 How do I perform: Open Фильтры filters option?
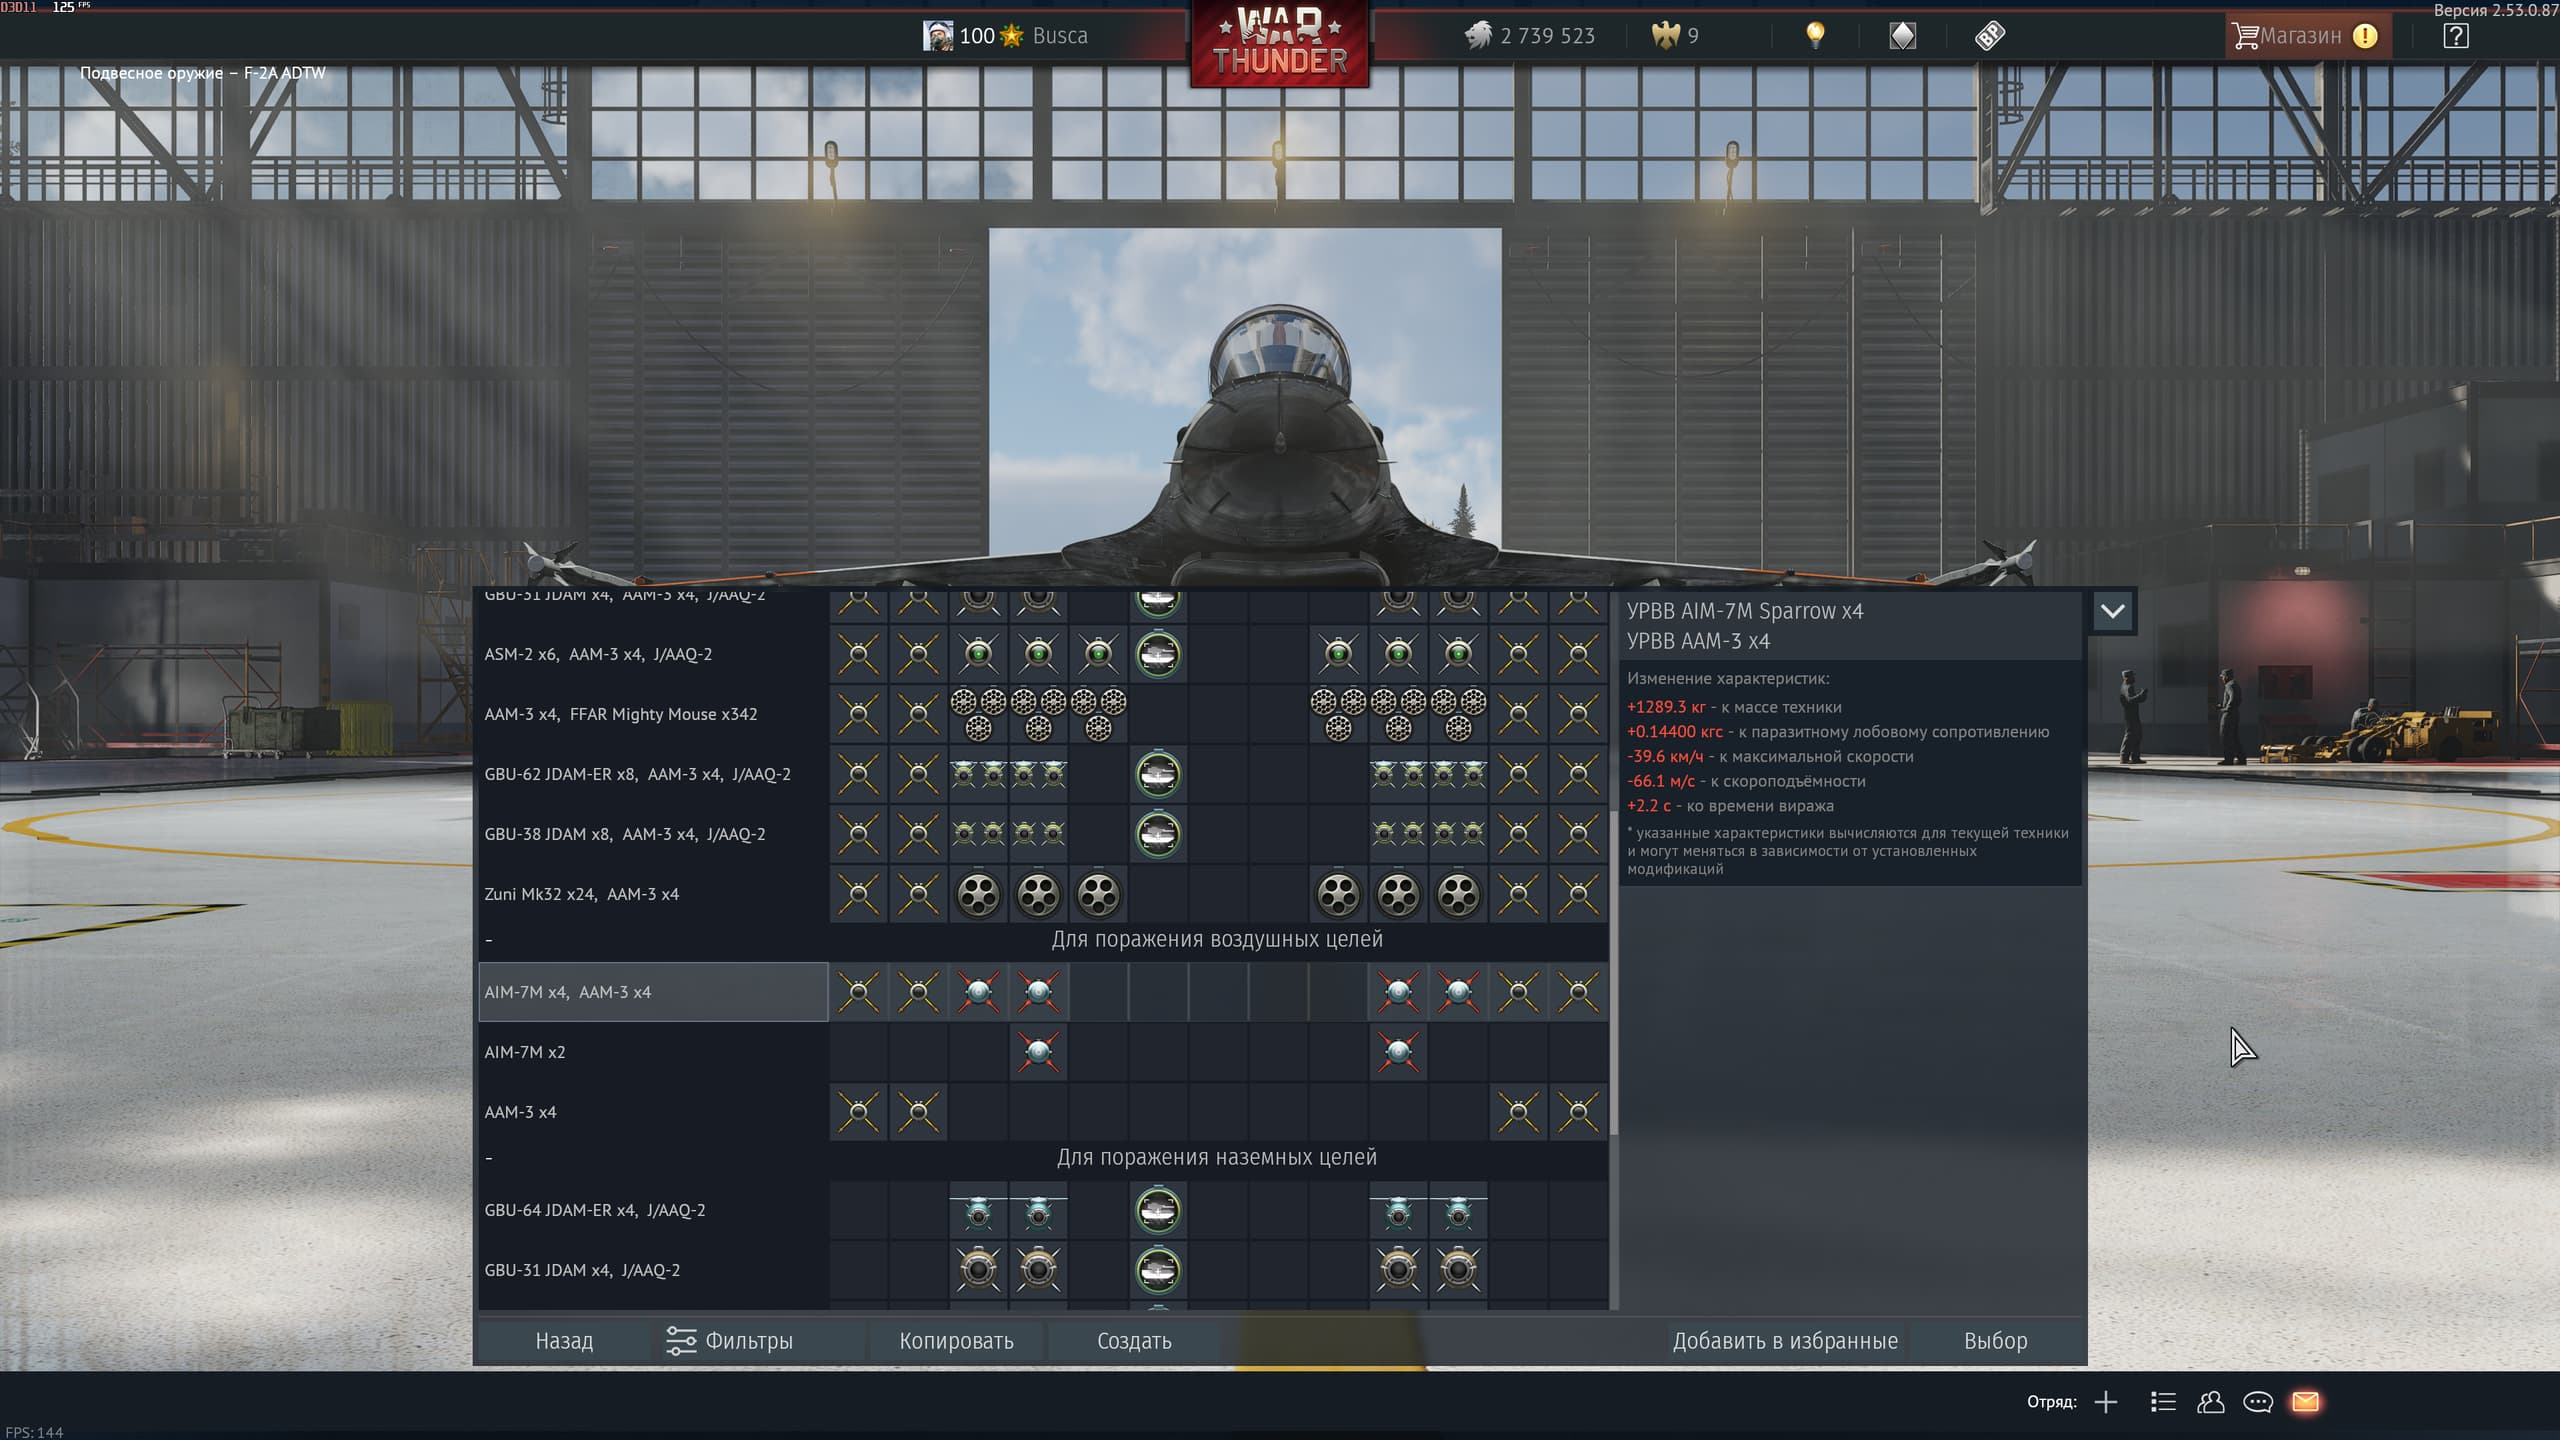(730, 1341)
